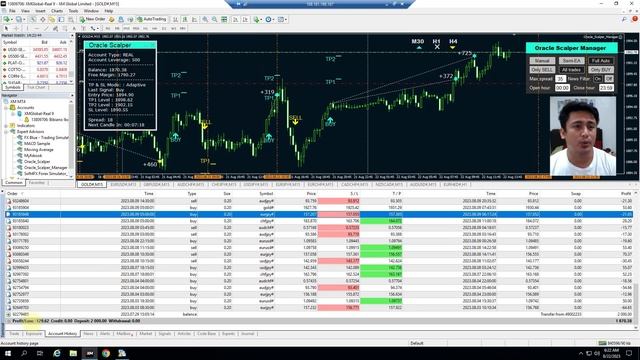The height and width of the screenshot is (360, 640).
Task: Switch chart to line chart type
Action: (195, 19)
